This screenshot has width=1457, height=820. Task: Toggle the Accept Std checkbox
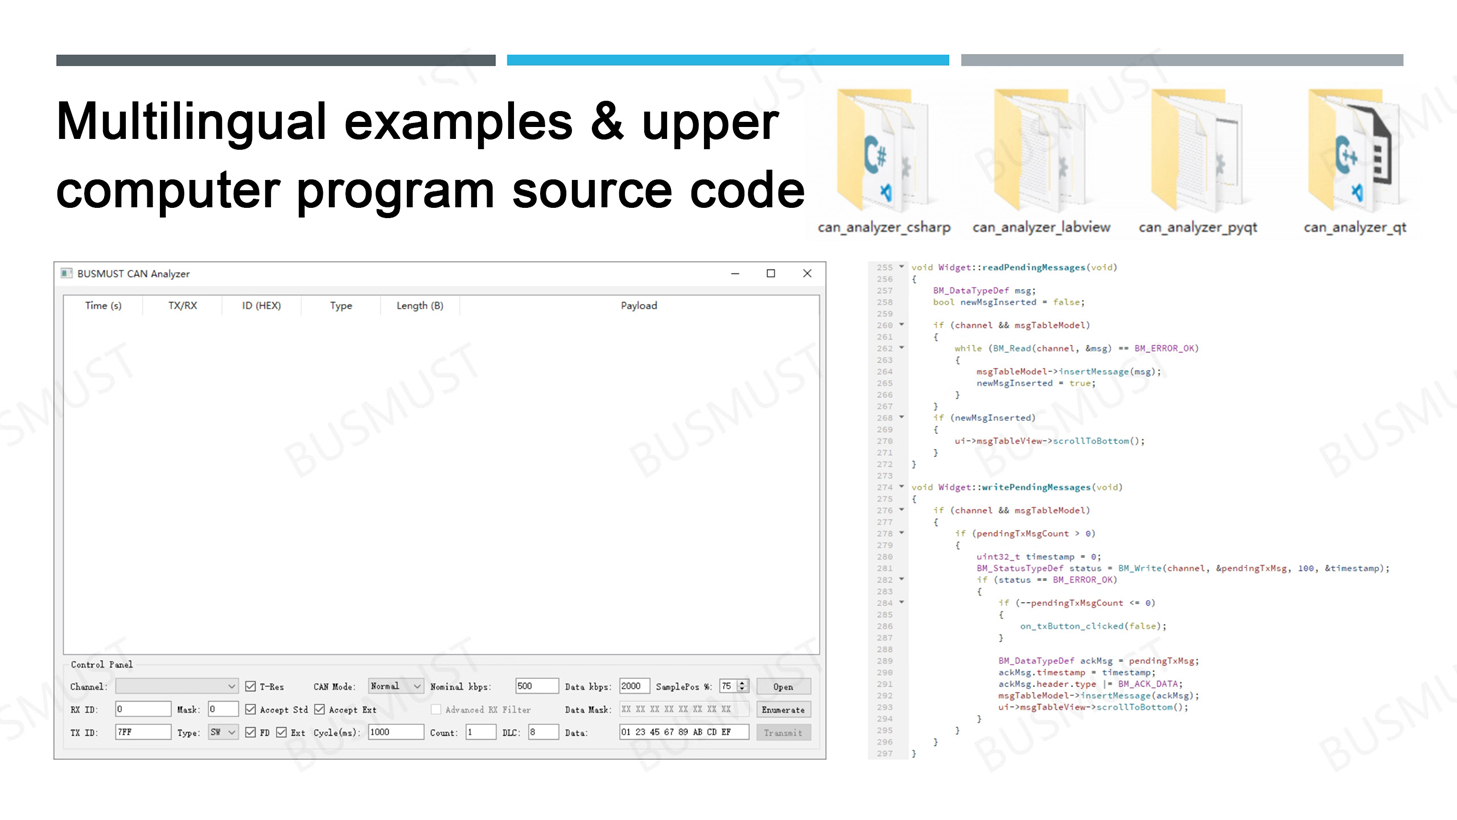[x=250, y=710]
